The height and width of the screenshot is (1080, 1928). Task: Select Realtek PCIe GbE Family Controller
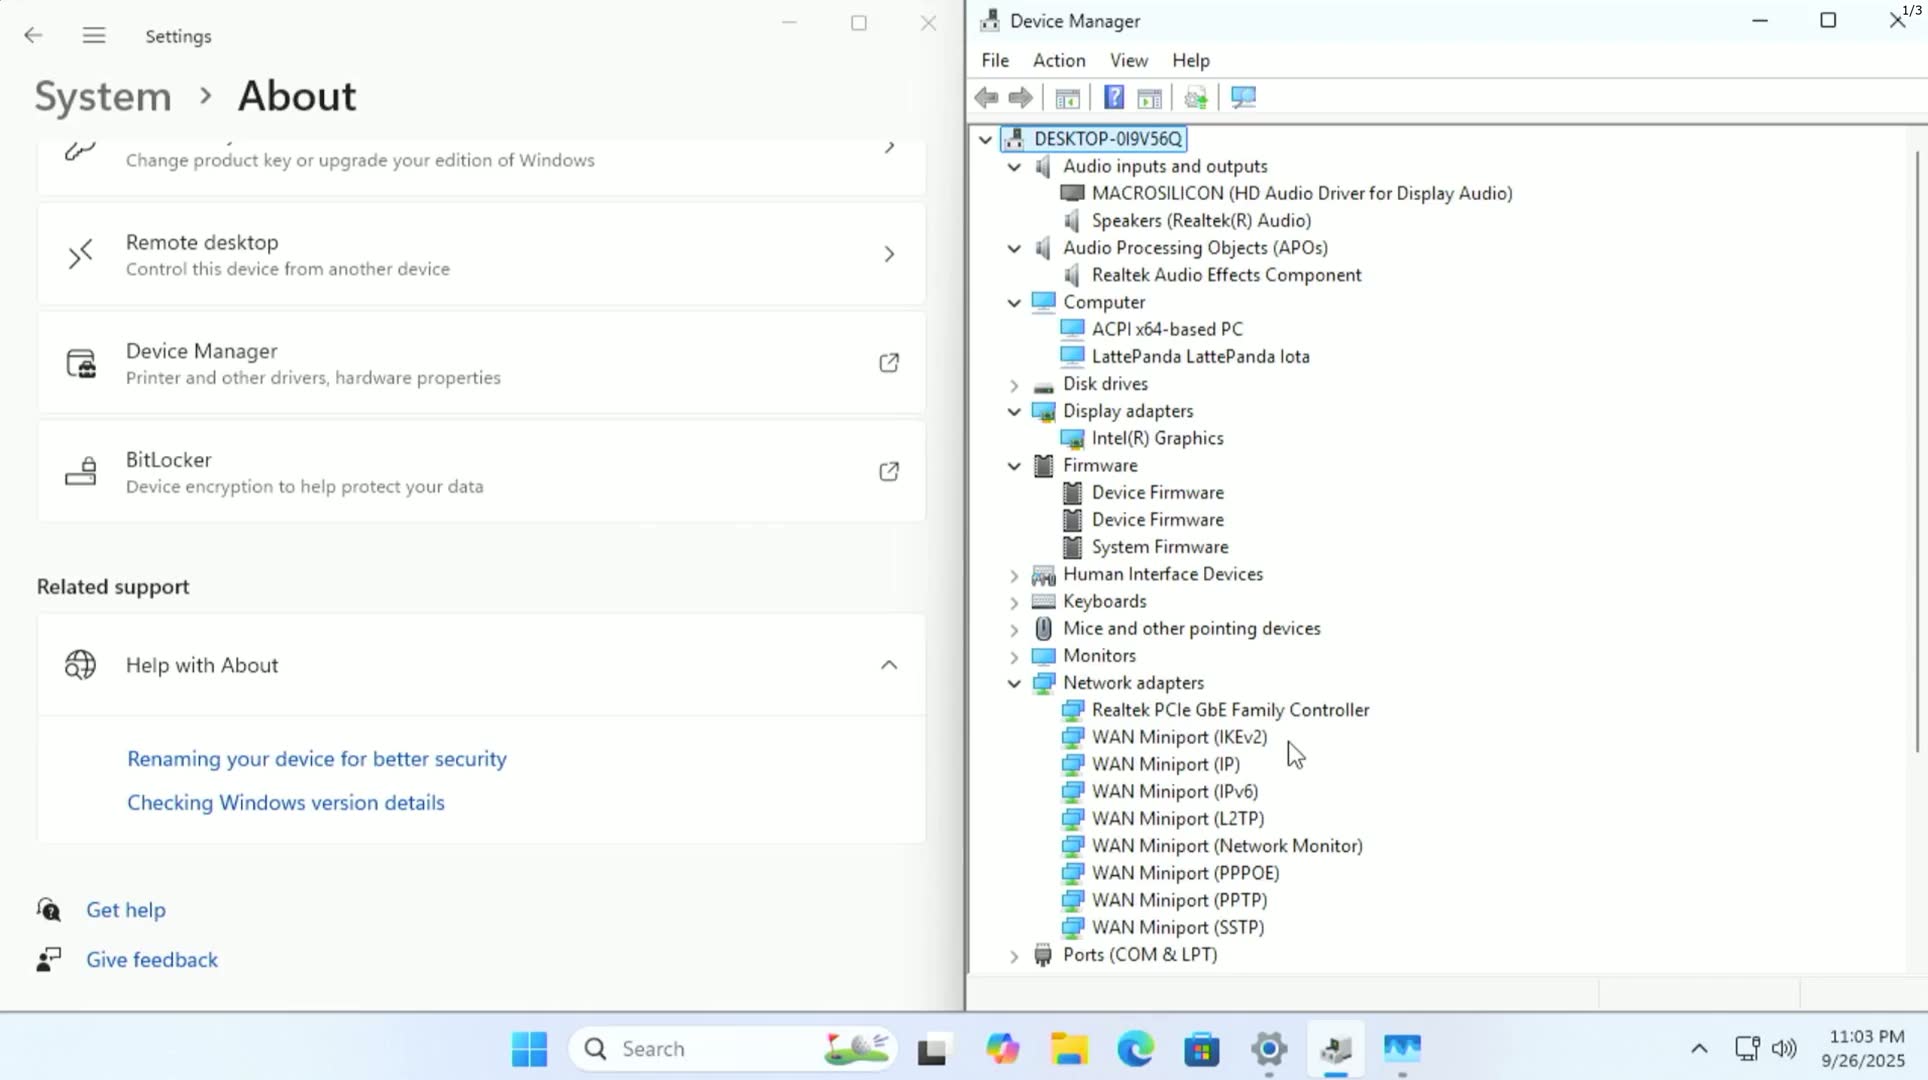[1230, 710]
